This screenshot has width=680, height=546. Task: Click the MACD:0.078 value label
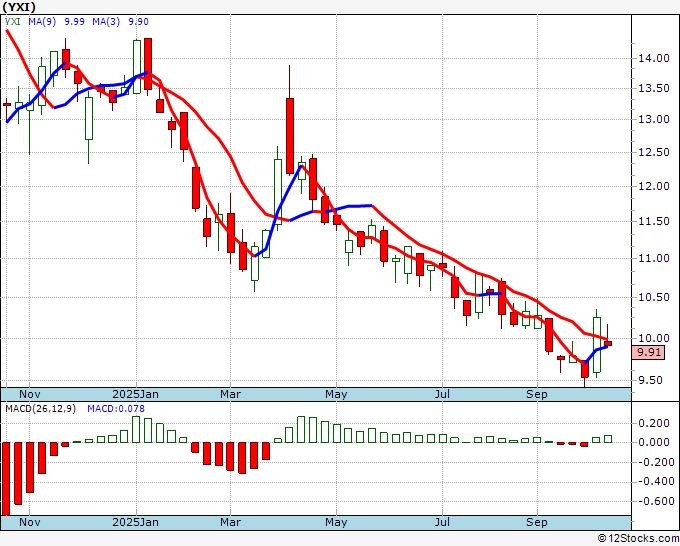pyautogui.click(x=116, y=409)
